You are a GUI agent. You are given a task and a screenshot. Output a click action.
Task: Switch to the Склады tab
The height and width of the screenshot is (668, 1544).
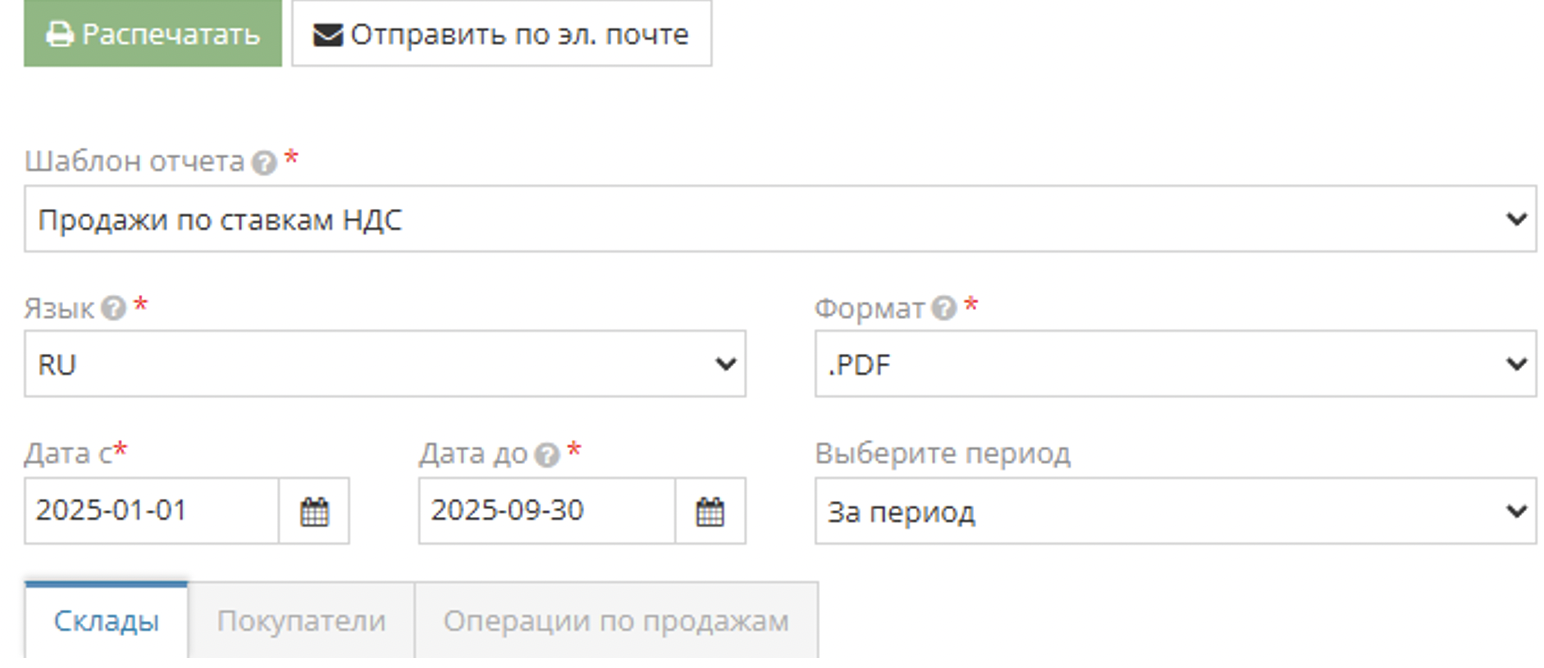[x=105, y=620]
